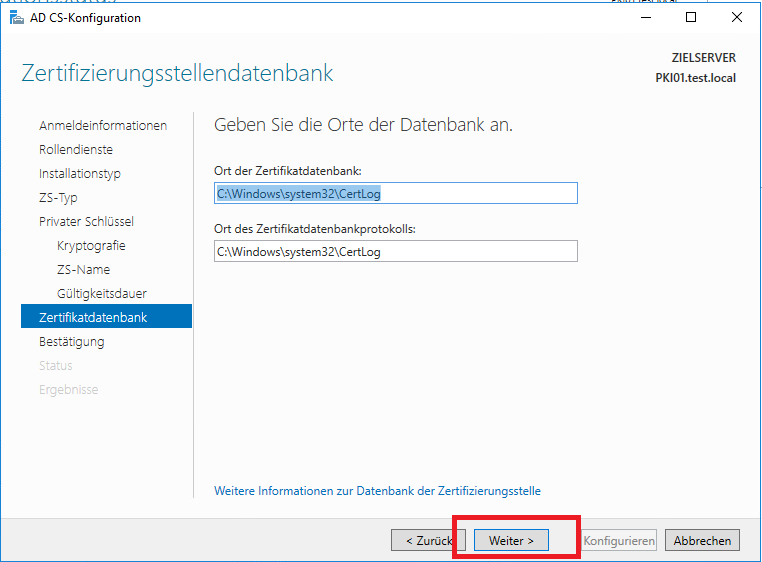Go to the Rollendienste step
Screen dimensions: 762x562
[x=76, y=149]
